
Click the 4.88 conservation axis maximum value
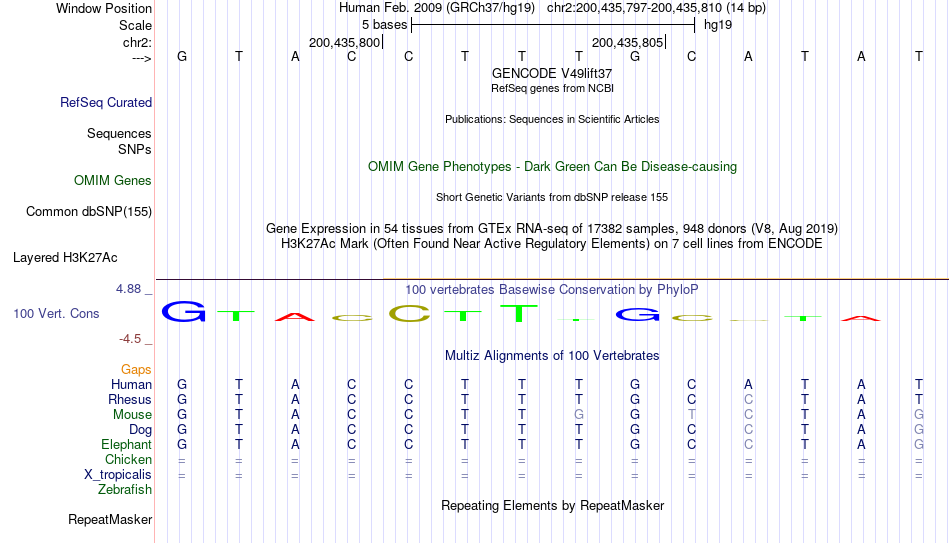point(128,289)
